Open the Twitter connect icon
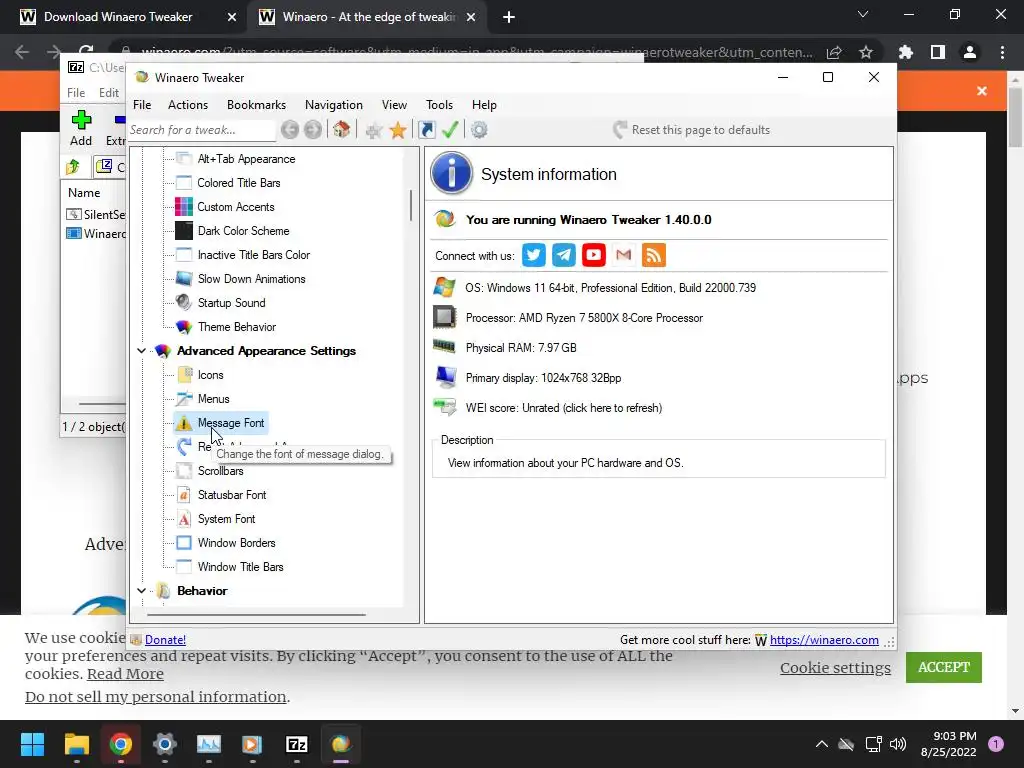Screen dimensions: 1024x768 (x=534, y=255)
